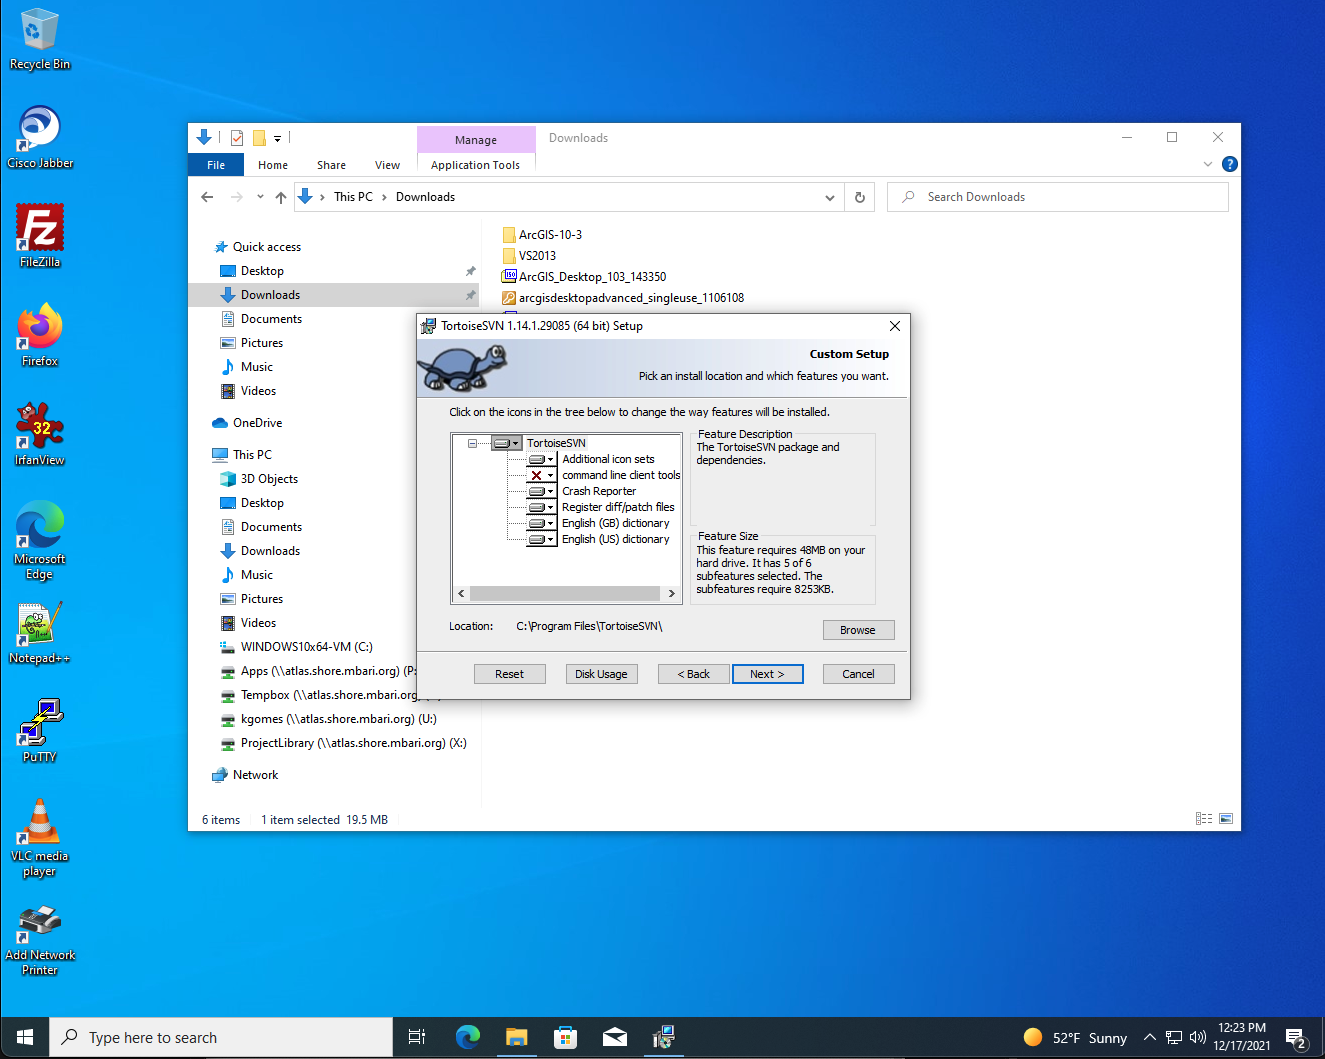Open recent locations dropdown in Explorer
Screen dimensions: 1325x1059
click(x=260, y=197)
